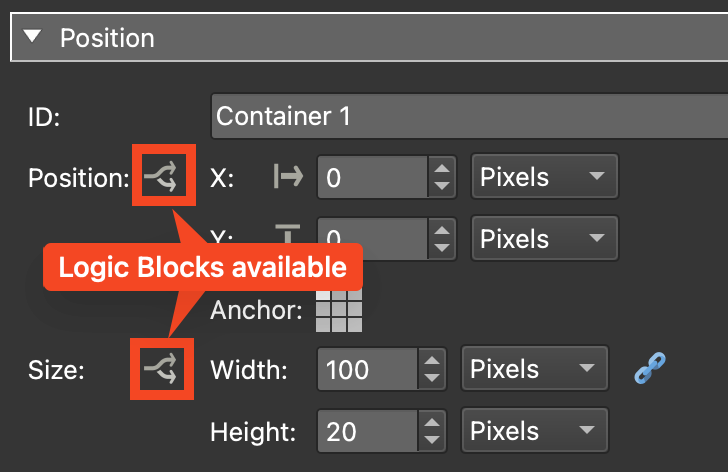Click the X position value field
The width and height of the screenshot is (728, 472).
pyautogui.click(x=371, y=178)
